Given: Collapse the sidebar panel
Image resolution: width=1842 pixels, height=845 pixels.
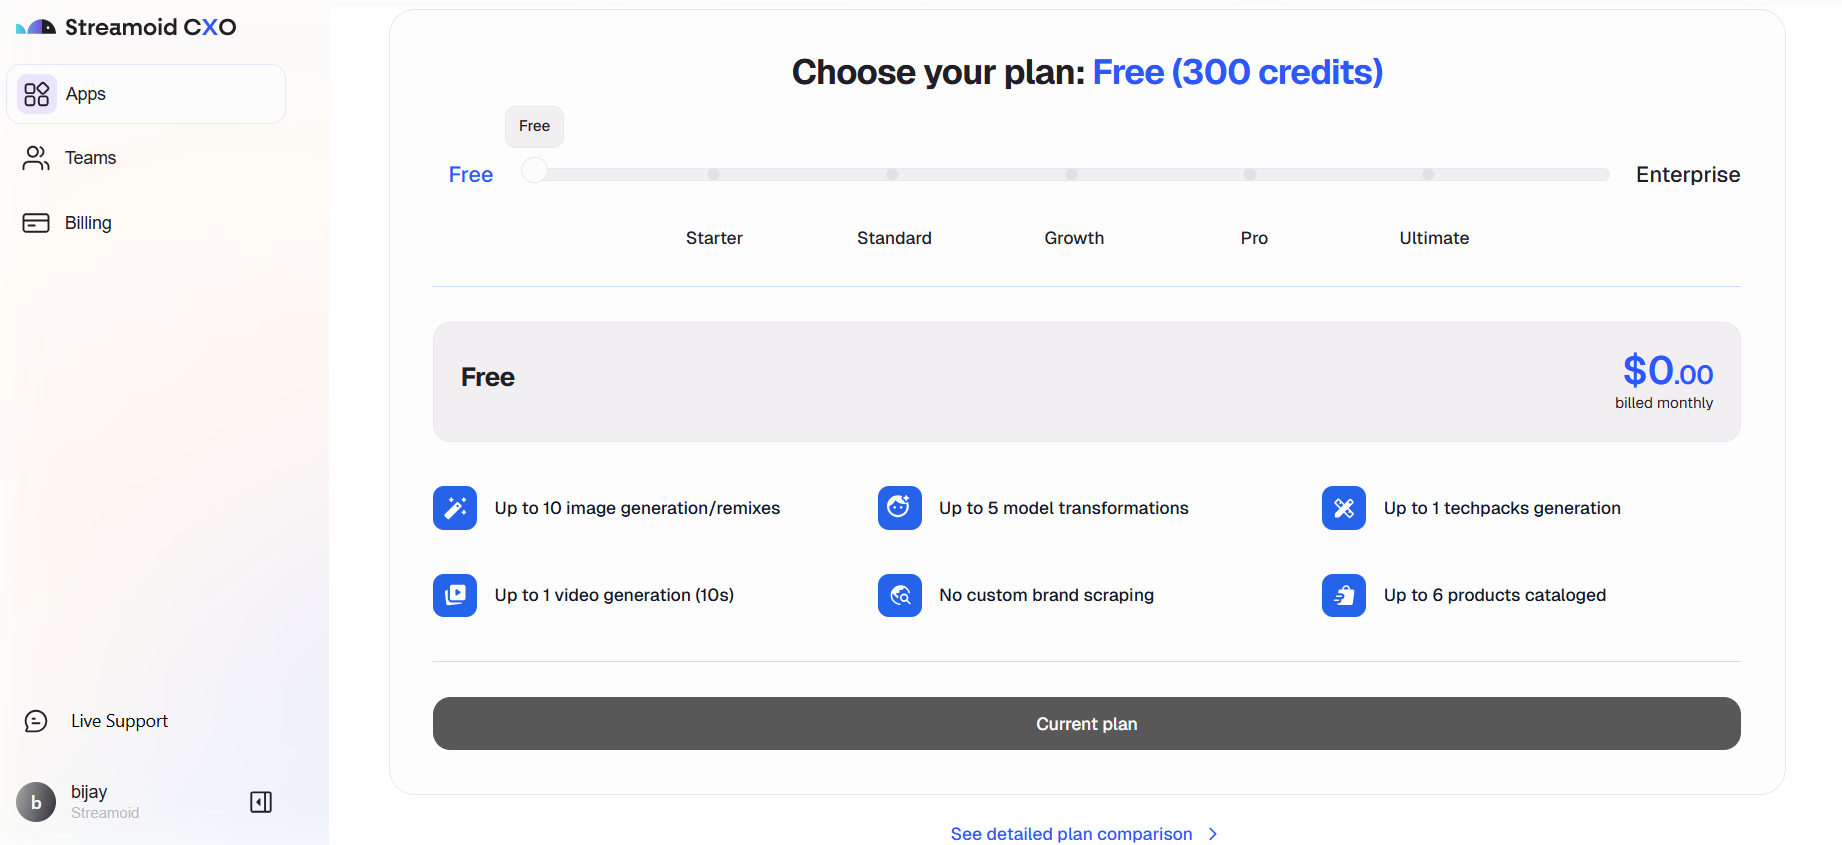Looking at the screenshot, I should point(261,802).
